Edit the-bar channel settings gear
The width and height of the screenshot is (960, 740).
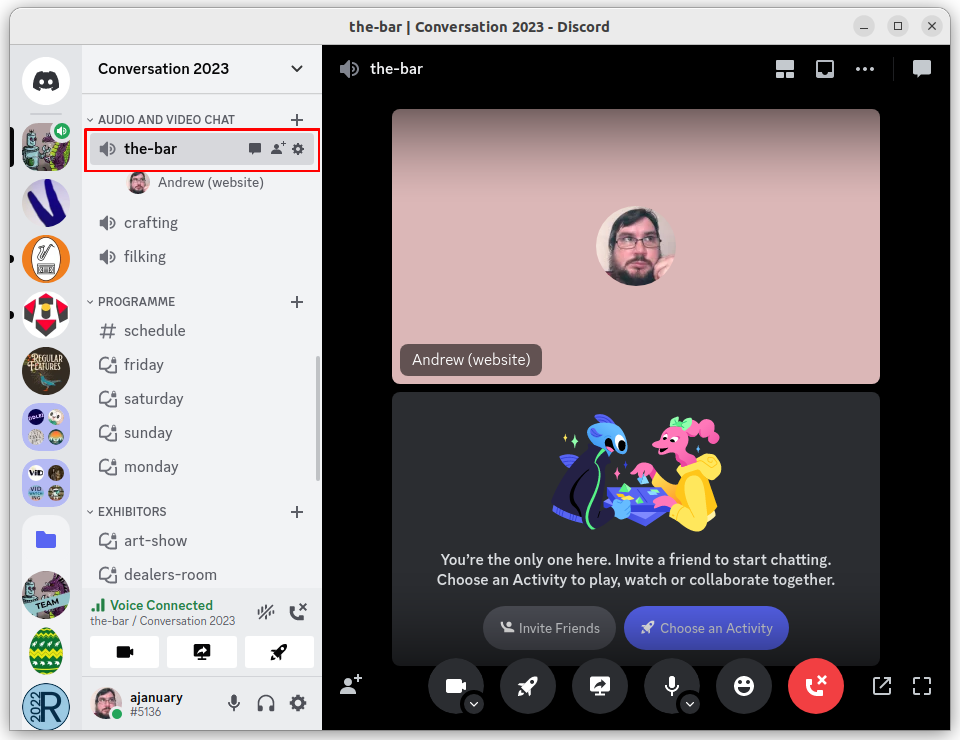point(298,149)
